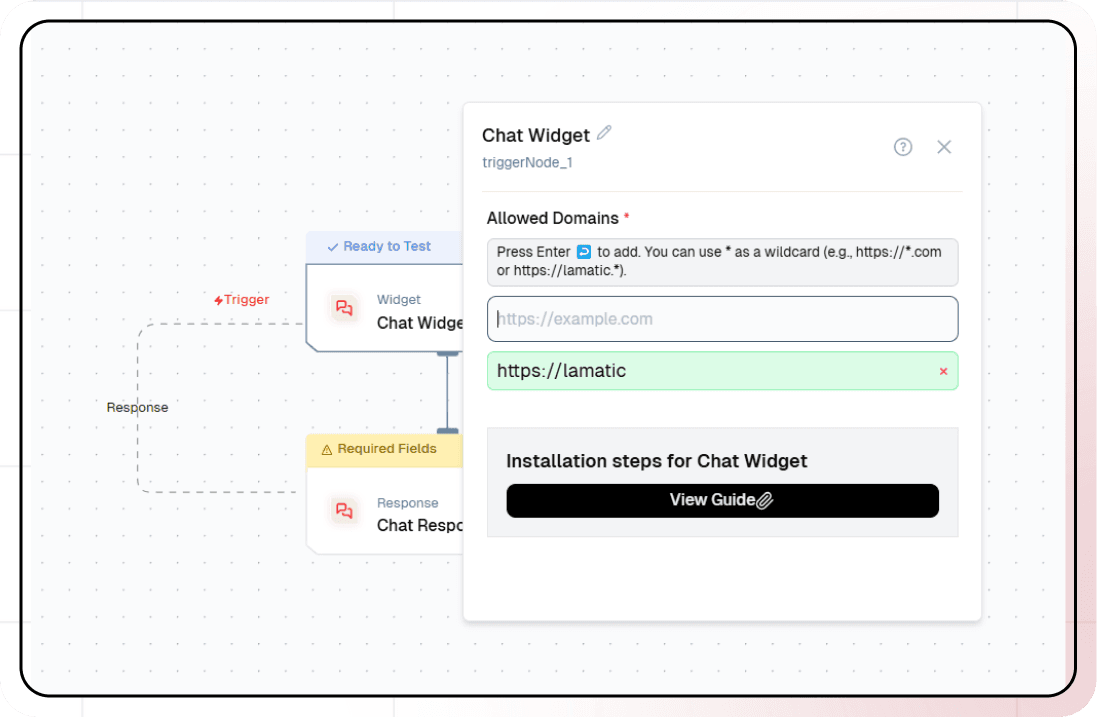
Task: Focus the https://example.com domain input
Action: 722,319
